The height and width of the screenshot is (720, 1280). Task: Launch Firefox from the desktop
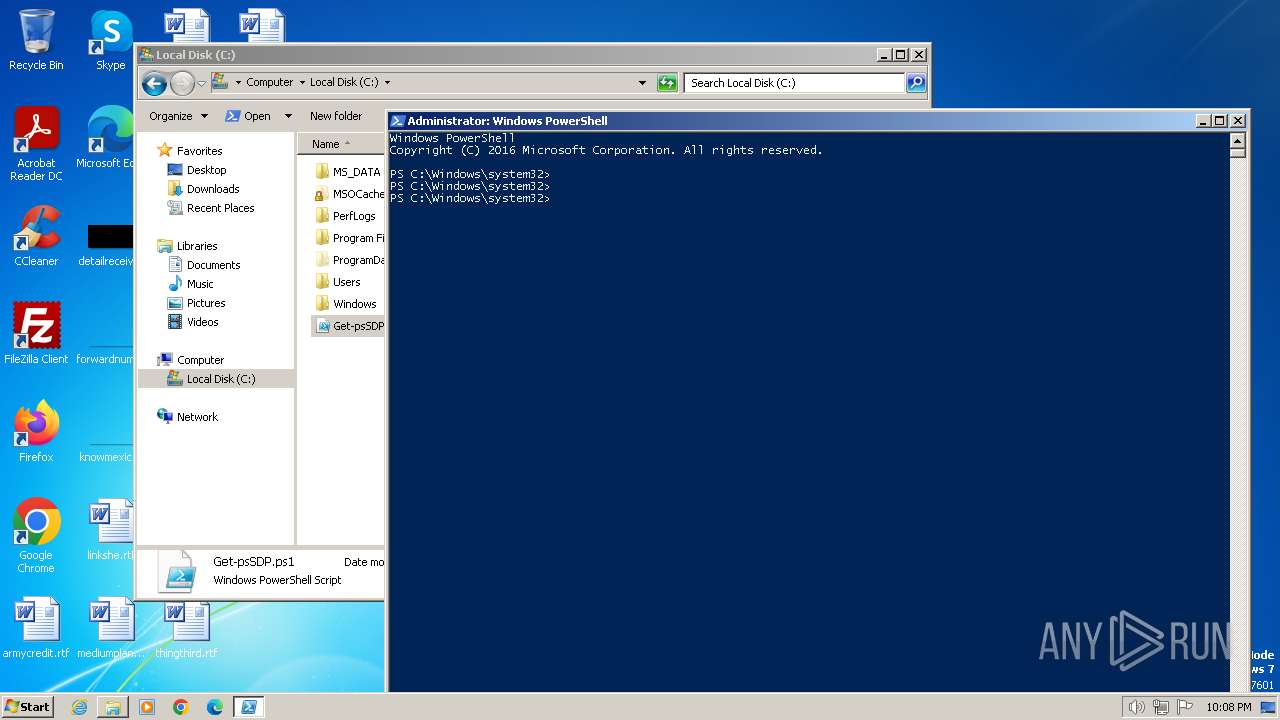[36, 432]
